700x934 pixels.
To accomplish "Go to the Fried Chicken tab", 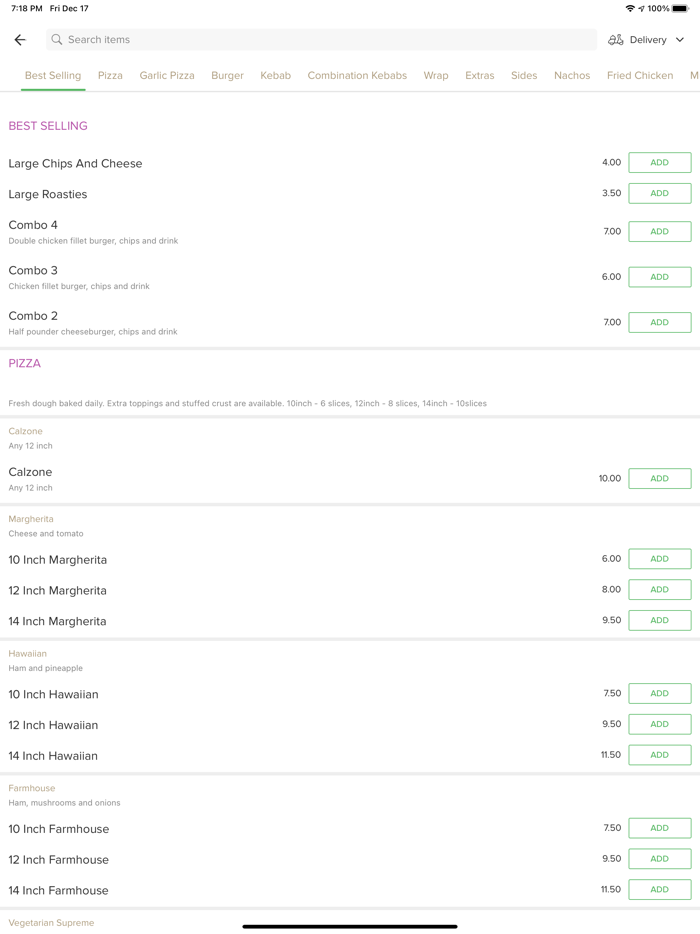I will 639,75.
